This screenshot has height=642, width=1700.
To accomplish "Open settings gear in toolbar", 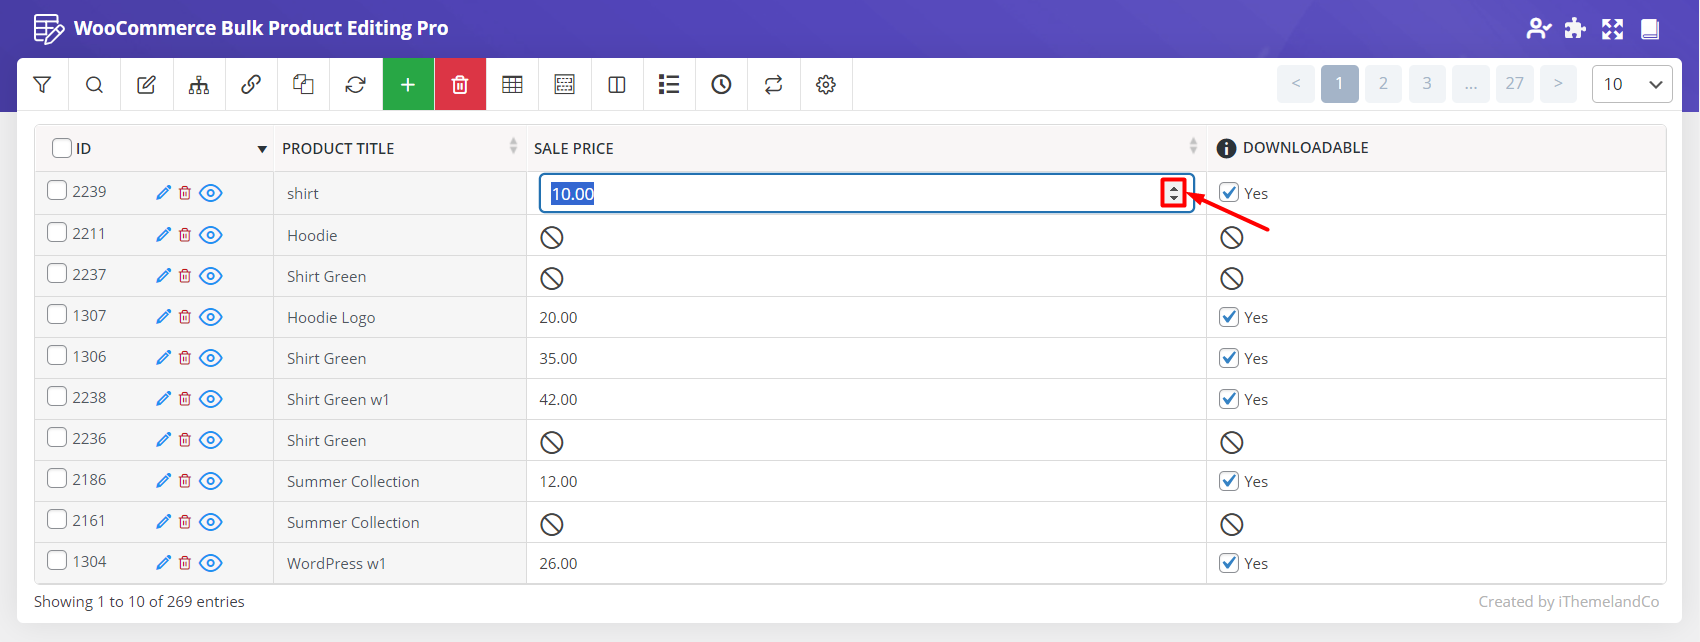I will [x=825, y=85].
